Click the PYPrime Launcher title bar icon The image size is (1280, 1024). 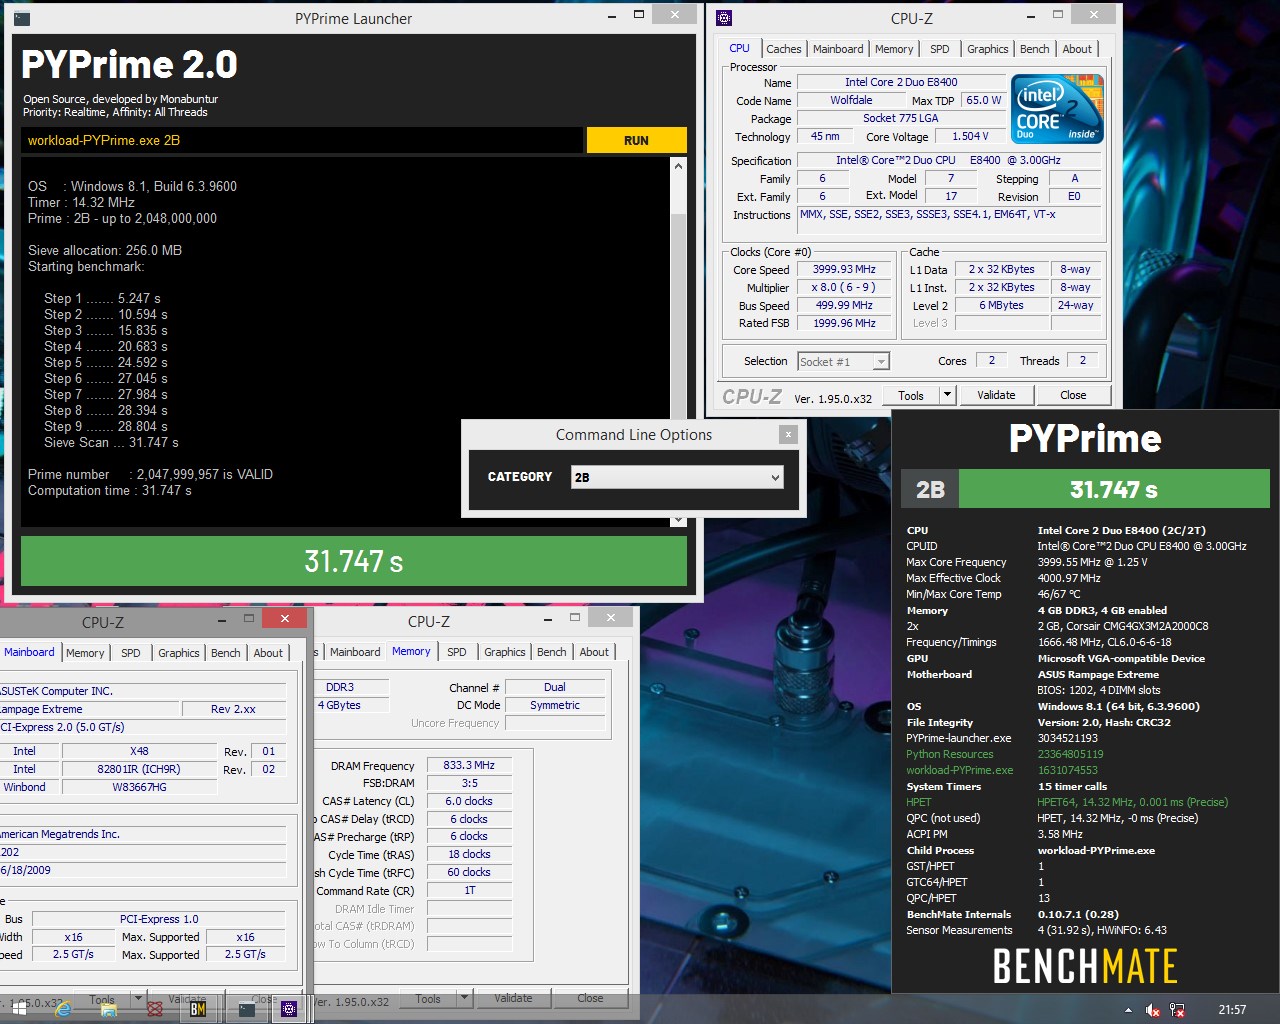pyautogui.click(x=22, y=18)
